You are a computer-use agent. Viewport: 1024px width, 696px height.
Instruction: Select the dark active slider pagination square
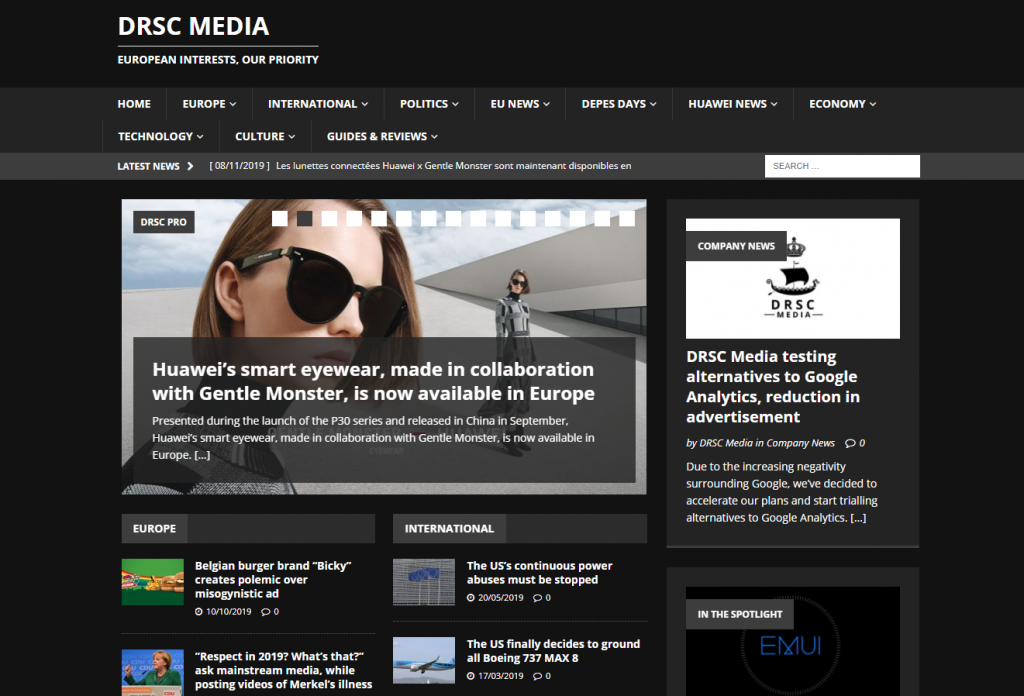(x=304, y=219)
